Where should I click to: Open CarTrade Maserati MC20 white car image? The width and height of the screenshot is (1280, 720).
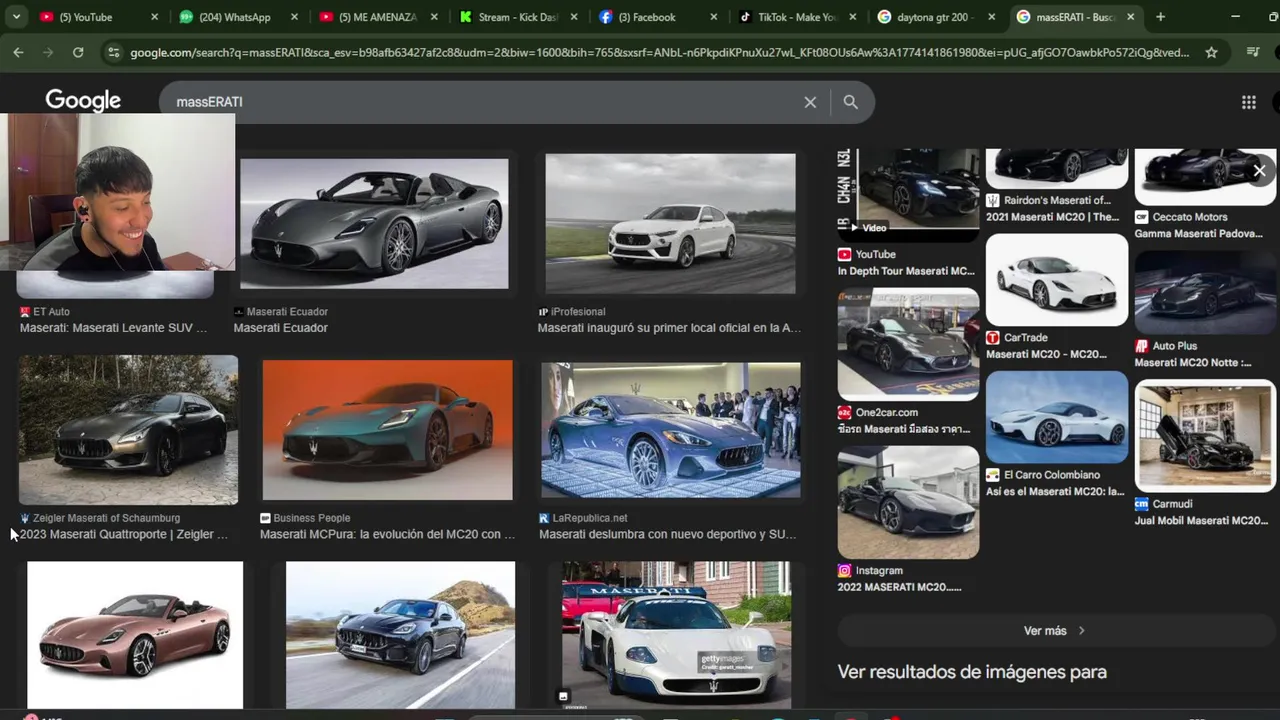1056,280
